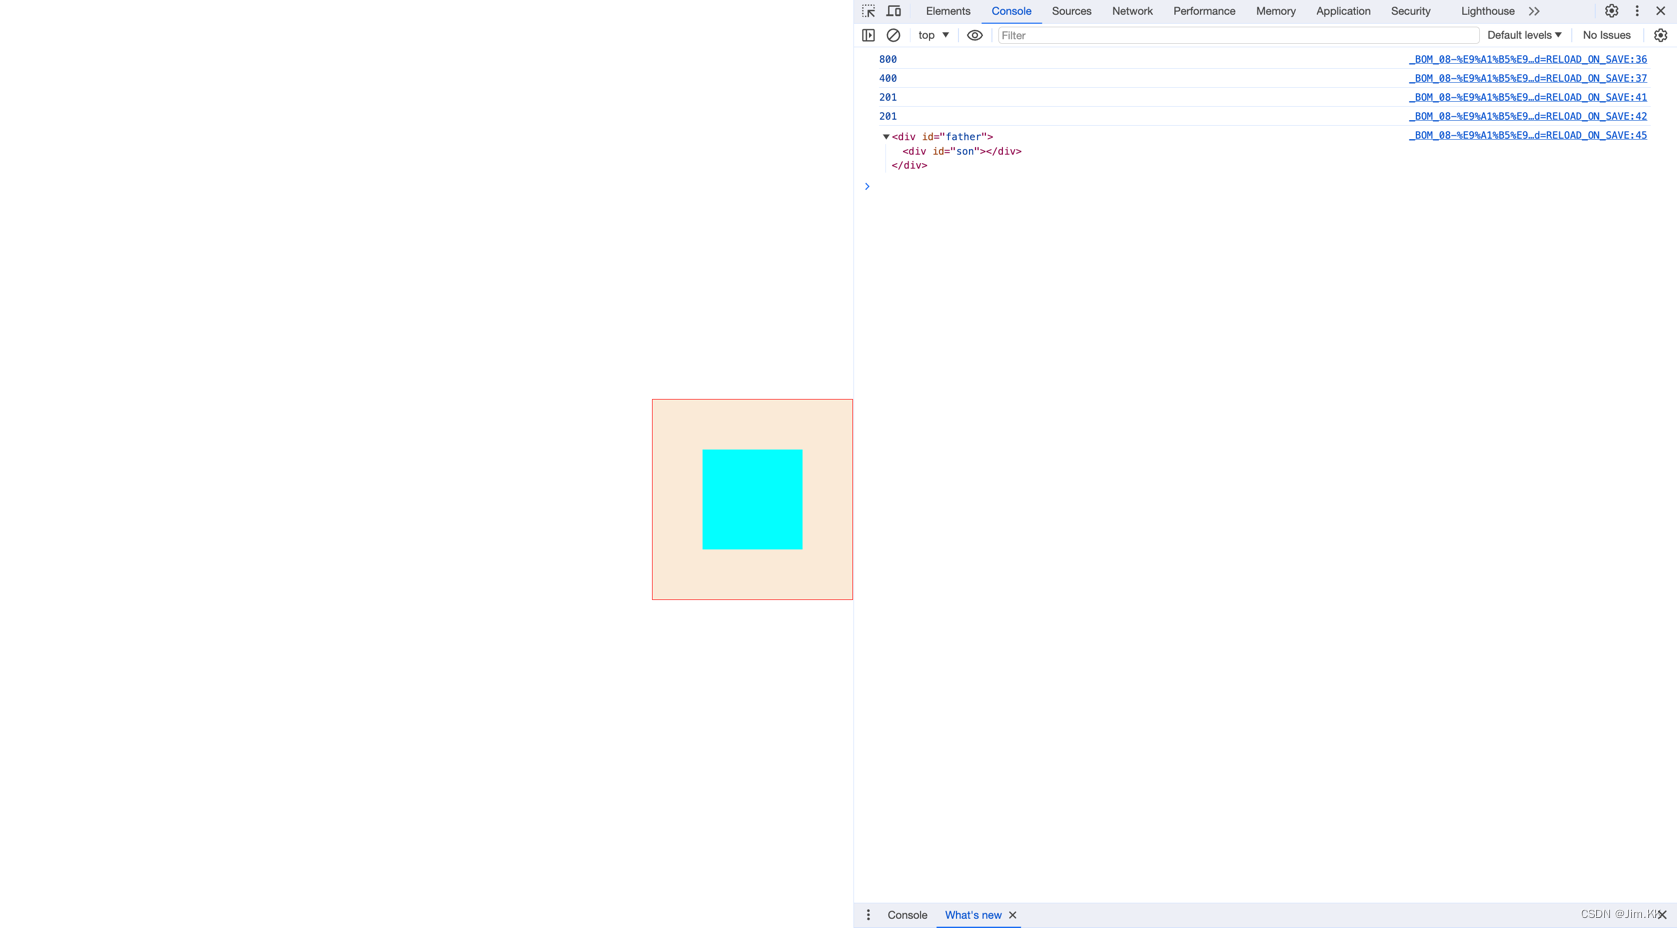The image size is (1677, 928).
Task: Open the RELOAD_ON_SAVE:41 source link
Action: pos(1528,97)
